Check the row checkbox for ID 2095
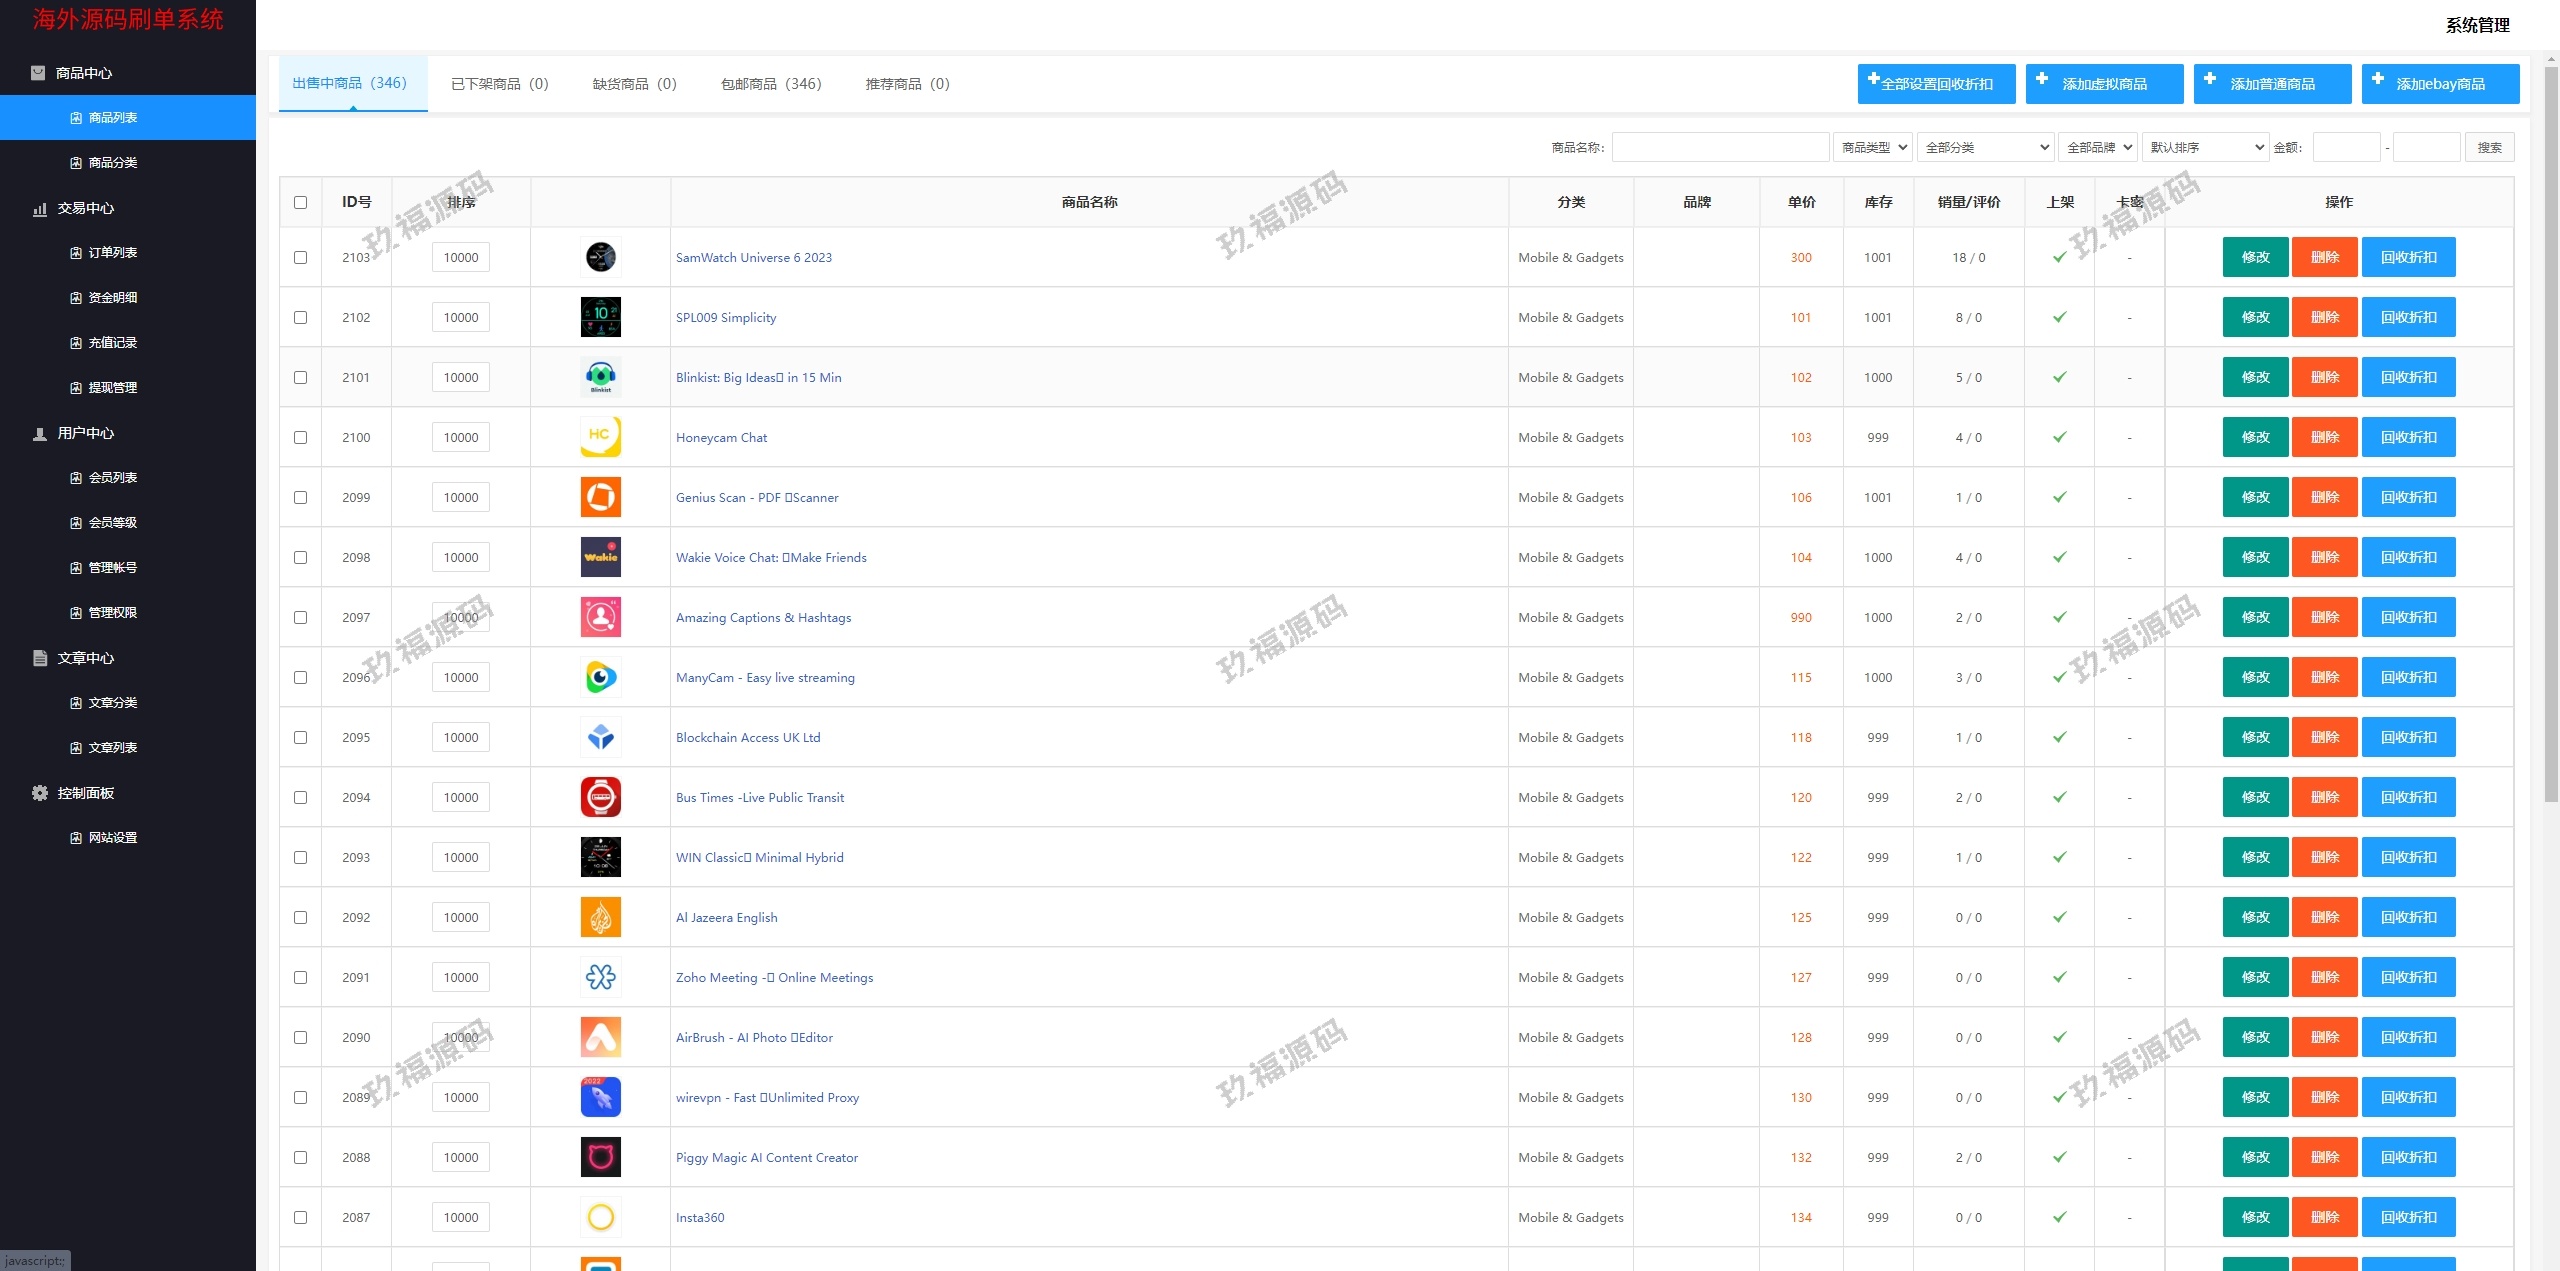The image size is (2560, 1271). point(300,737)
